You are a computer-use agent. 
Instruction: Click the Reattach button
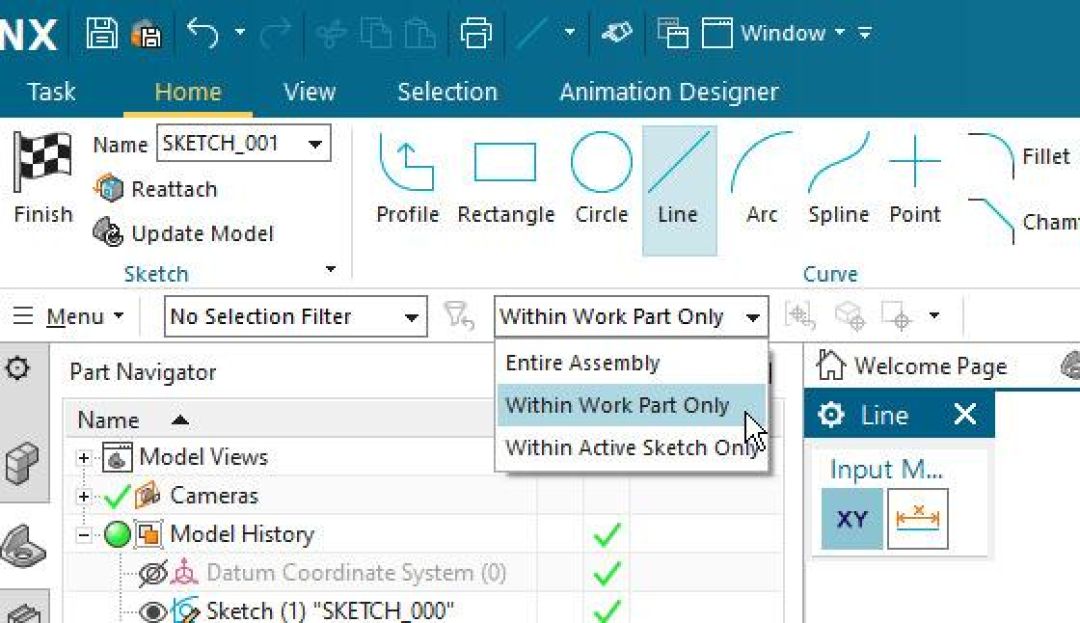point(156,189)
